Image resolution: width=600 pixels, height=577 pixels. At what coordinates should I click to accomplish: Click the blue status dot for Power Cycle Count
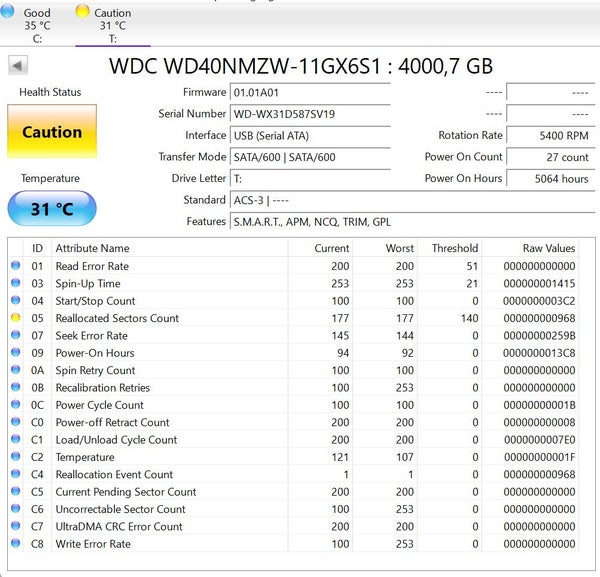16,404
